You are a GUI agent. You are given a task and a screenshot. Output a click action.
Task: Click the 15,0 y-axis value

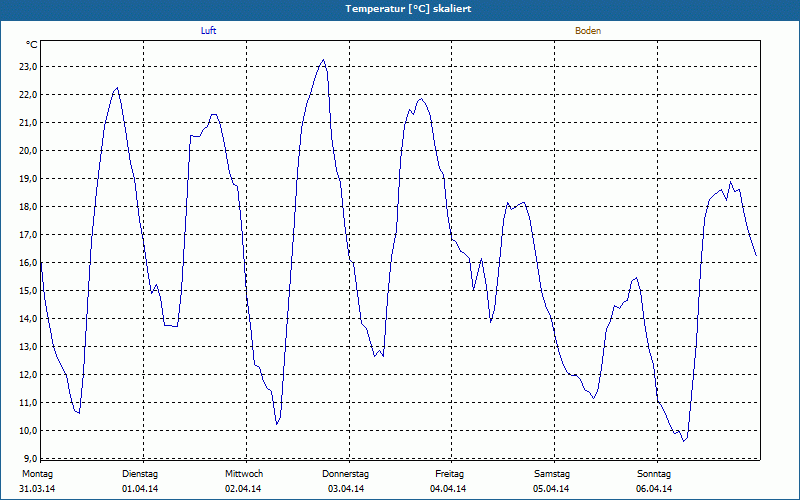(29, 291)
